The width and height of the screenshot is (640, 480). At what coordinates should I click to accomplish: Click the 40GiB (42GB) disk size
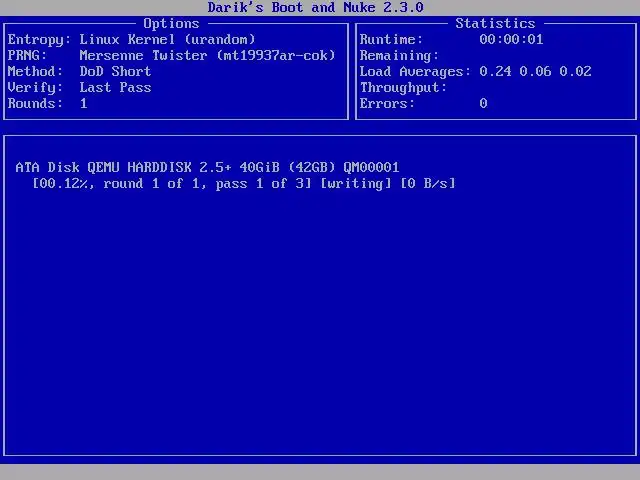coord(287,167)
